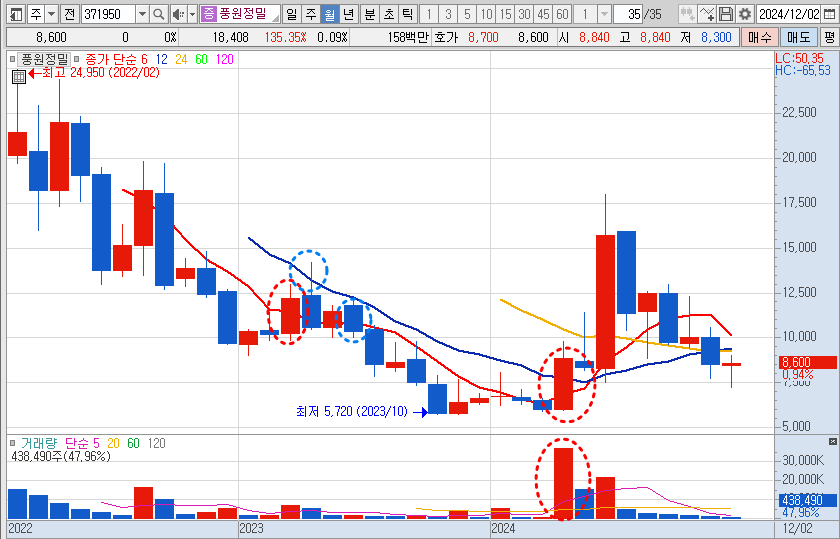Click the 단순 5 volume average label
The image size is (840, 539).
pyautogui.click(x=82, y=444)
